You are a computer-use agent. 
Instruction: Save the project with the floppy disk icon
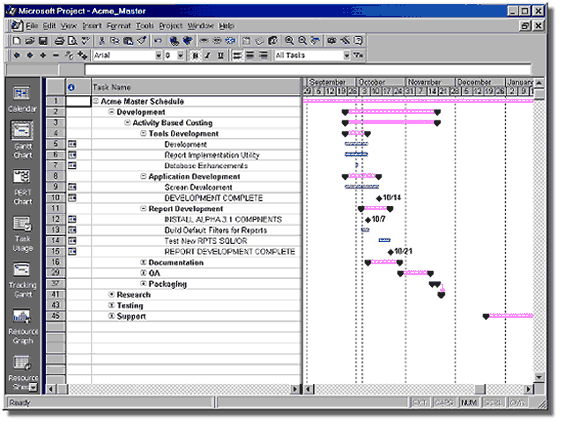click(43, 41)
